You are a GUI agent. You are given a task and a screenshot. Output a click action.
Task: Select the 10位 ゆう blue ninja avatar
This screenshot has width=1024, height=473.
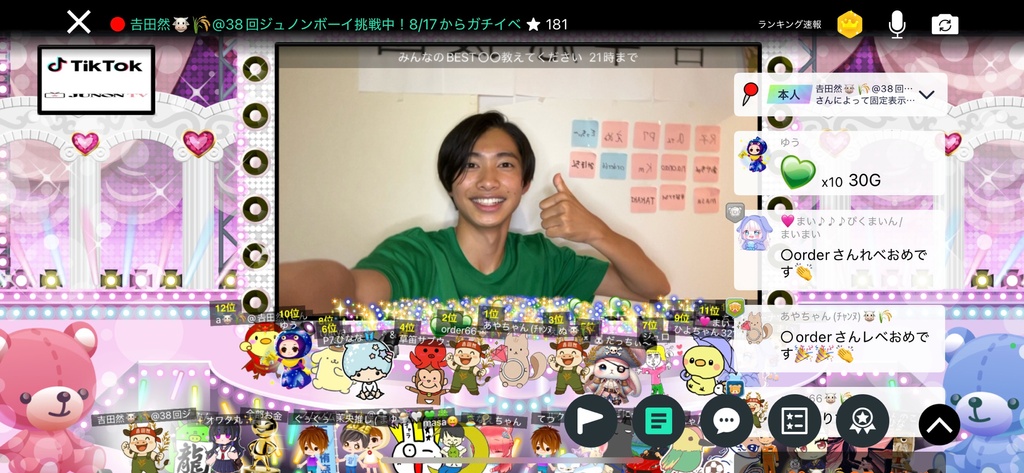tap(294, 359)
